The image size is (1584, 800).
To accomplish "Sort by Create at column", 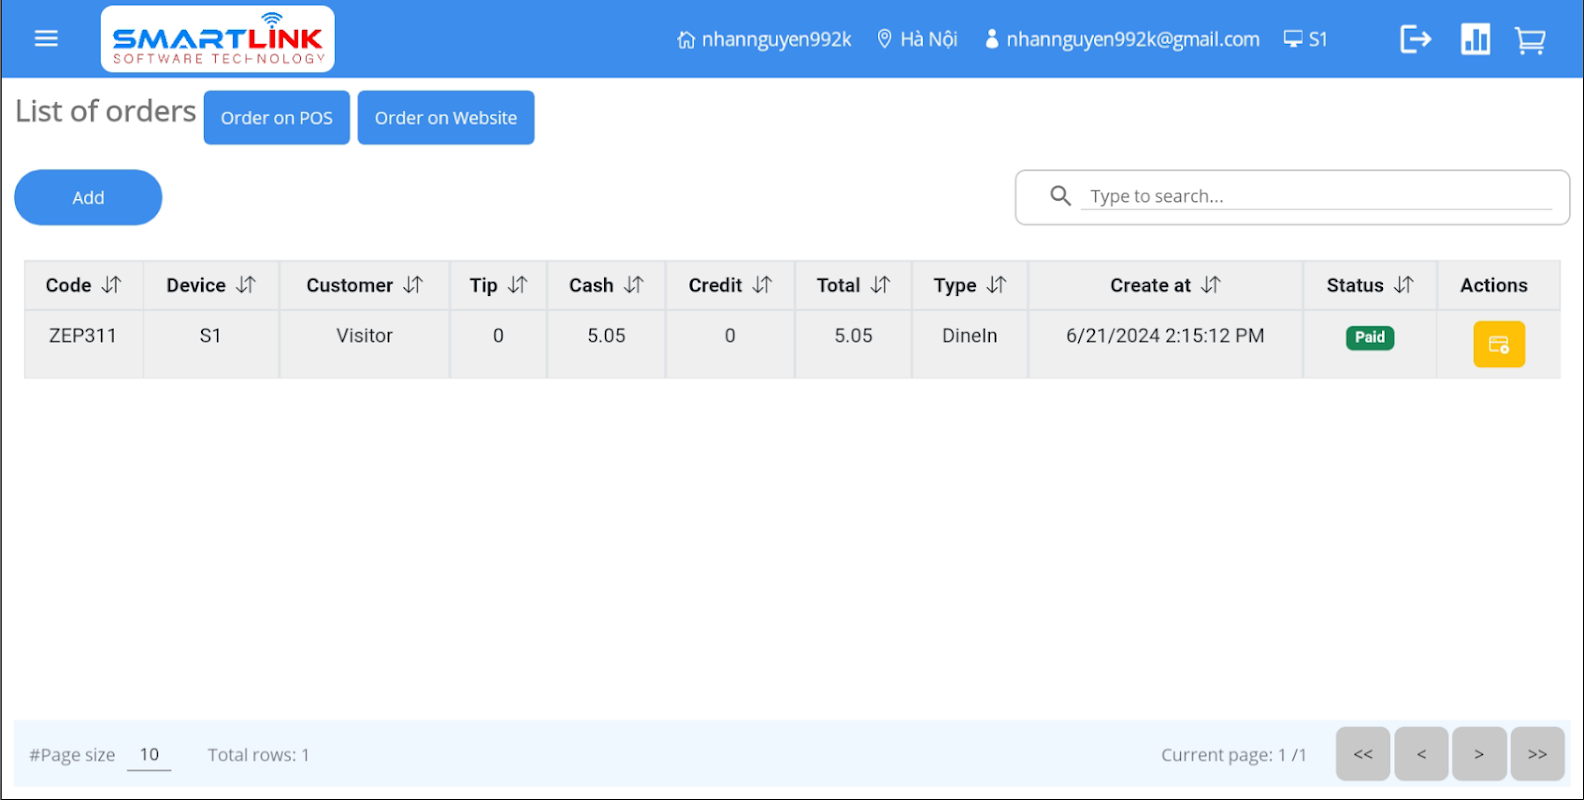I will (x=1211, y=285).
